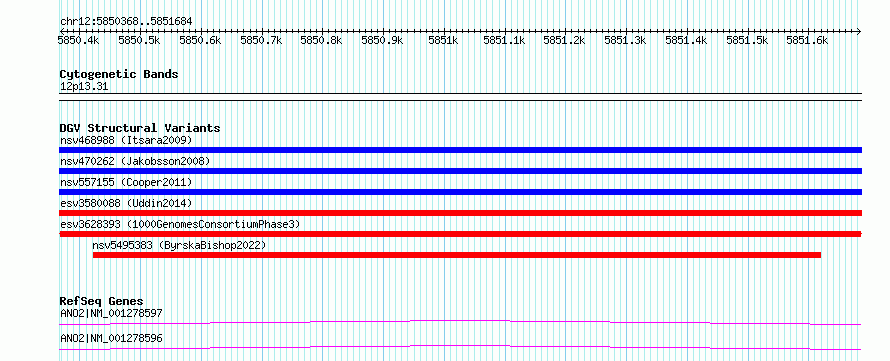Click the 5850.8k ruler tick label
The width and height of the screenshot is (890, 361).
[321, 40]
